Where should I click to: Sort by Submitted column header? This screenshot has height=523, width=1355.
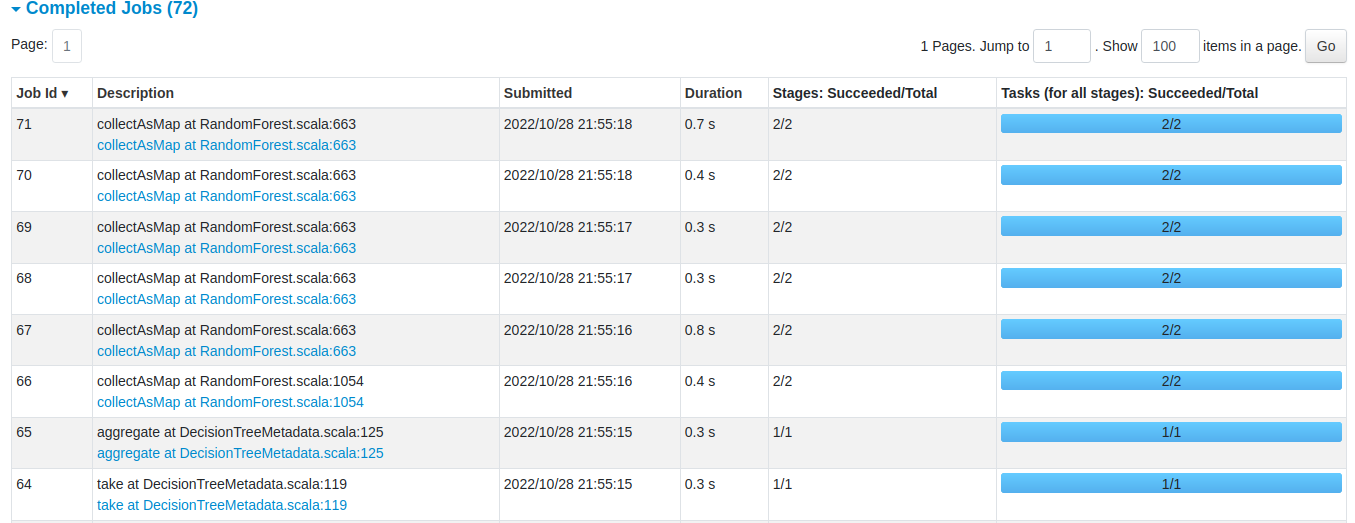pyautogui.click(x=538, y=93)
